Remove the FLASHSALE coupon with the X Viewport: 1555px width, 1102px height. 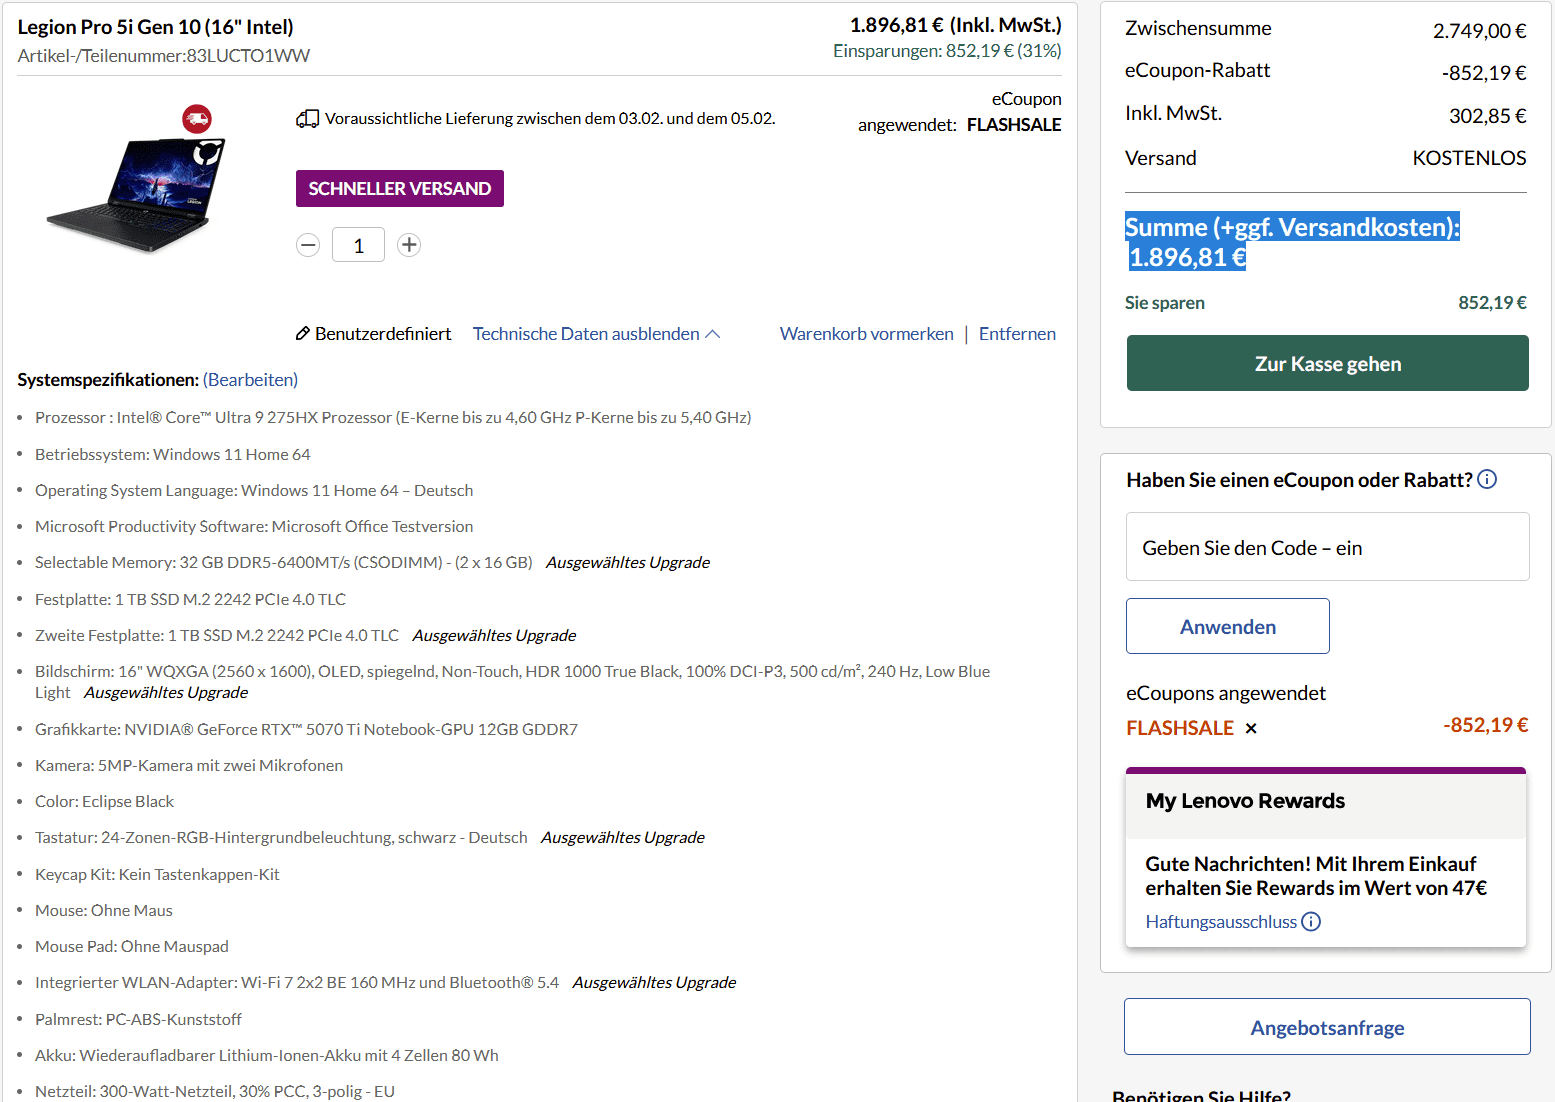tap(1251, 729)
